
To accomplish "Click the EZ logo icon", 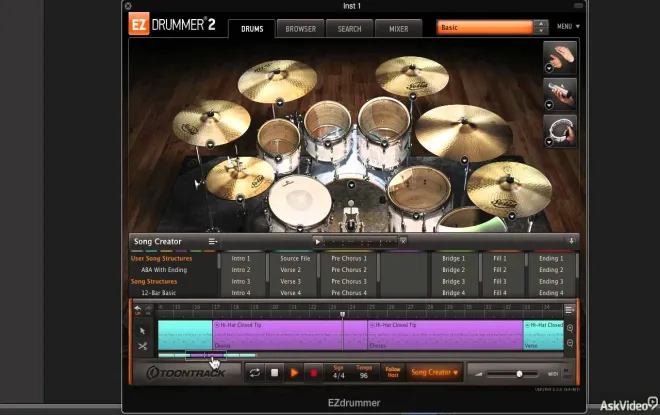I will click(138, 24).
